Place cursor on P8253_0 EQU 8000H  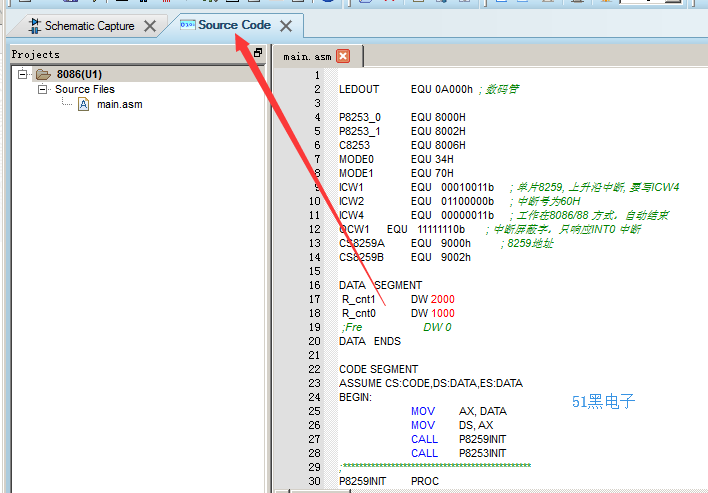click(402, 117)
